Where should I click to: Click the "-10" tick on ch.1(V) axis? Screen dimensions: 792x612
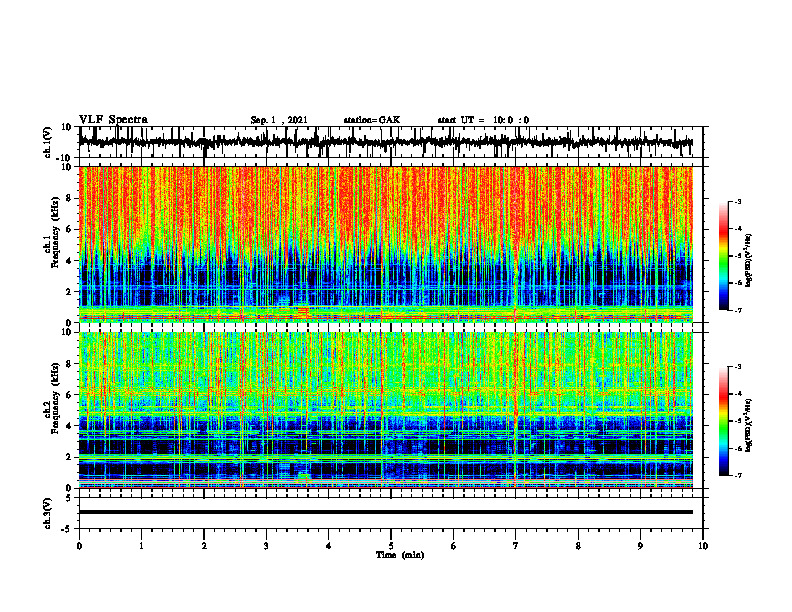[65, 158]
